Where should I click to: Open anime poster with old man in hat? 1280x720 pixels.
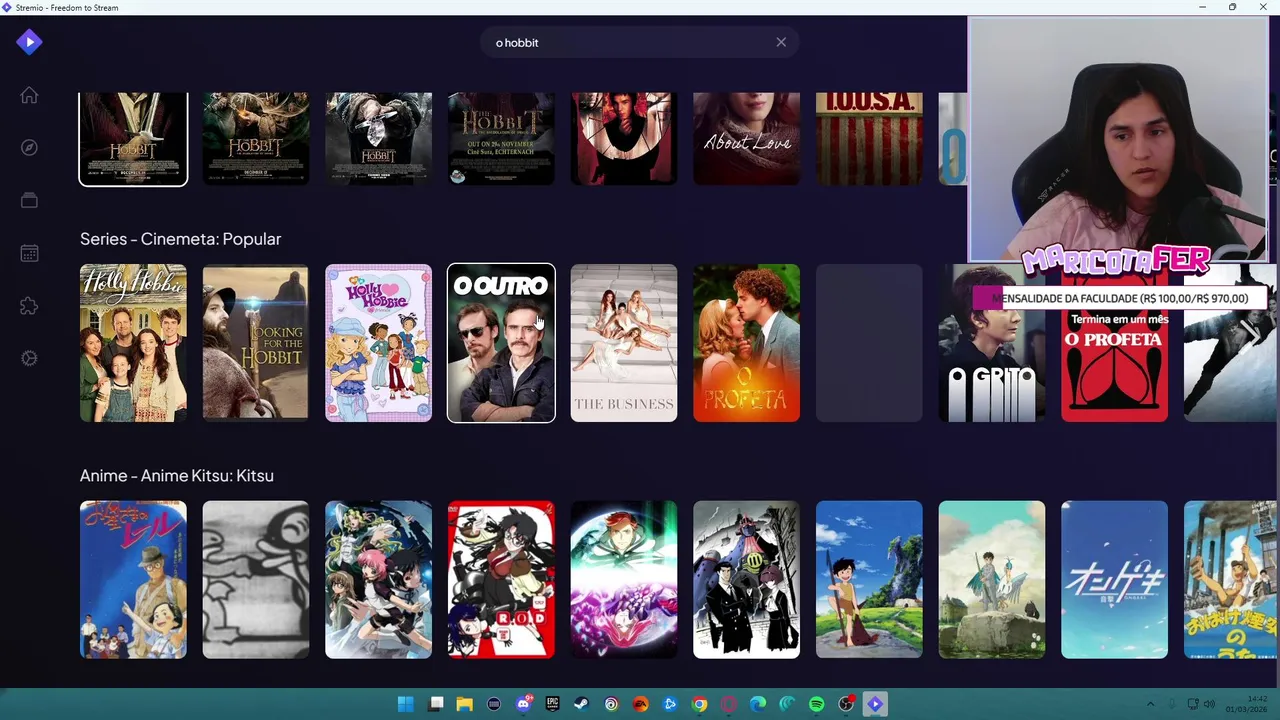133,580
